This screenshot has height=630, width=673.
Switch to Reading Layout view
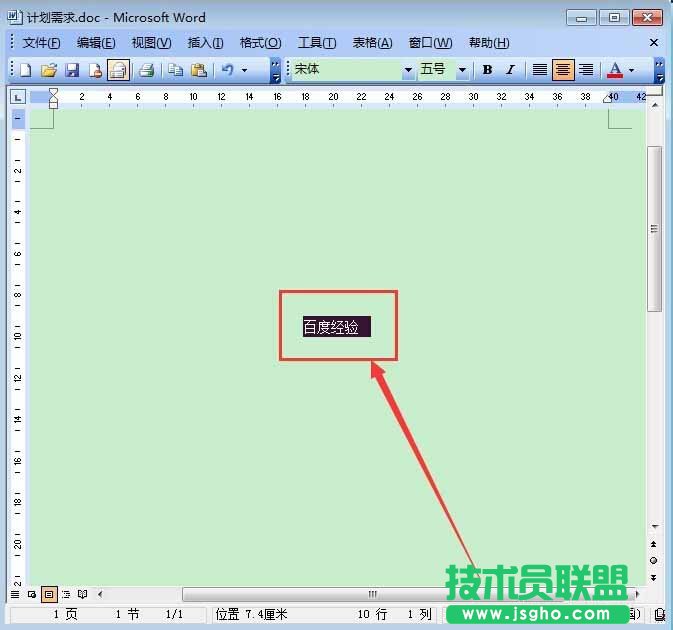tap(82, 594)
